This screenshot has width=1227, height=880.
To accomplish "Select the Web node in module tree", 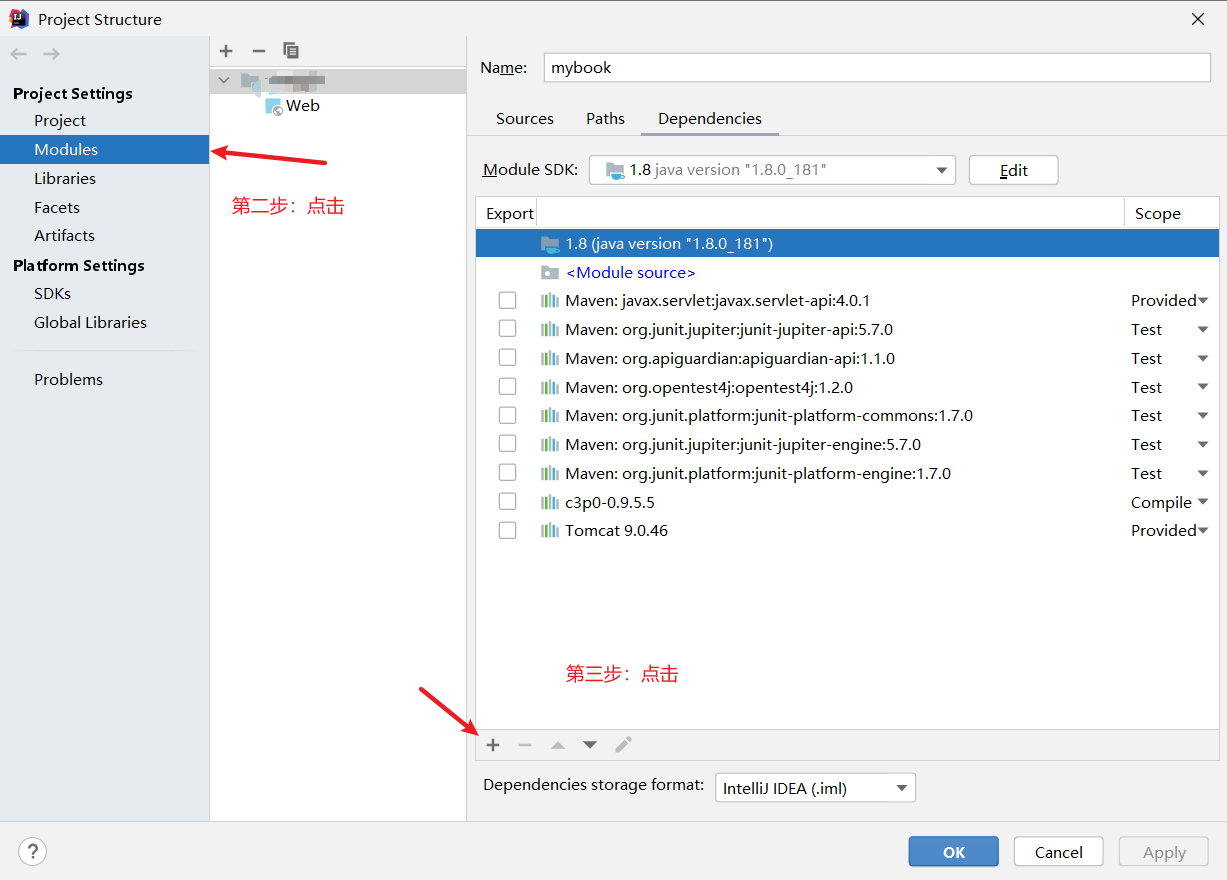I will point(303,106).
